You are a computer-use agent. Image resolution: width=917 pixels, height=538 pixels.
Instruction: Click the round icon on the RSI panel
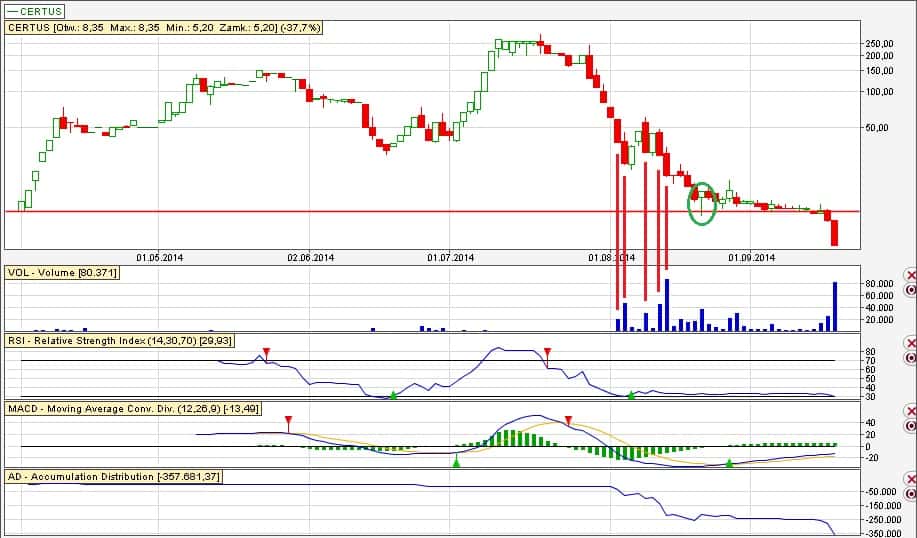[x=910, y=357]
